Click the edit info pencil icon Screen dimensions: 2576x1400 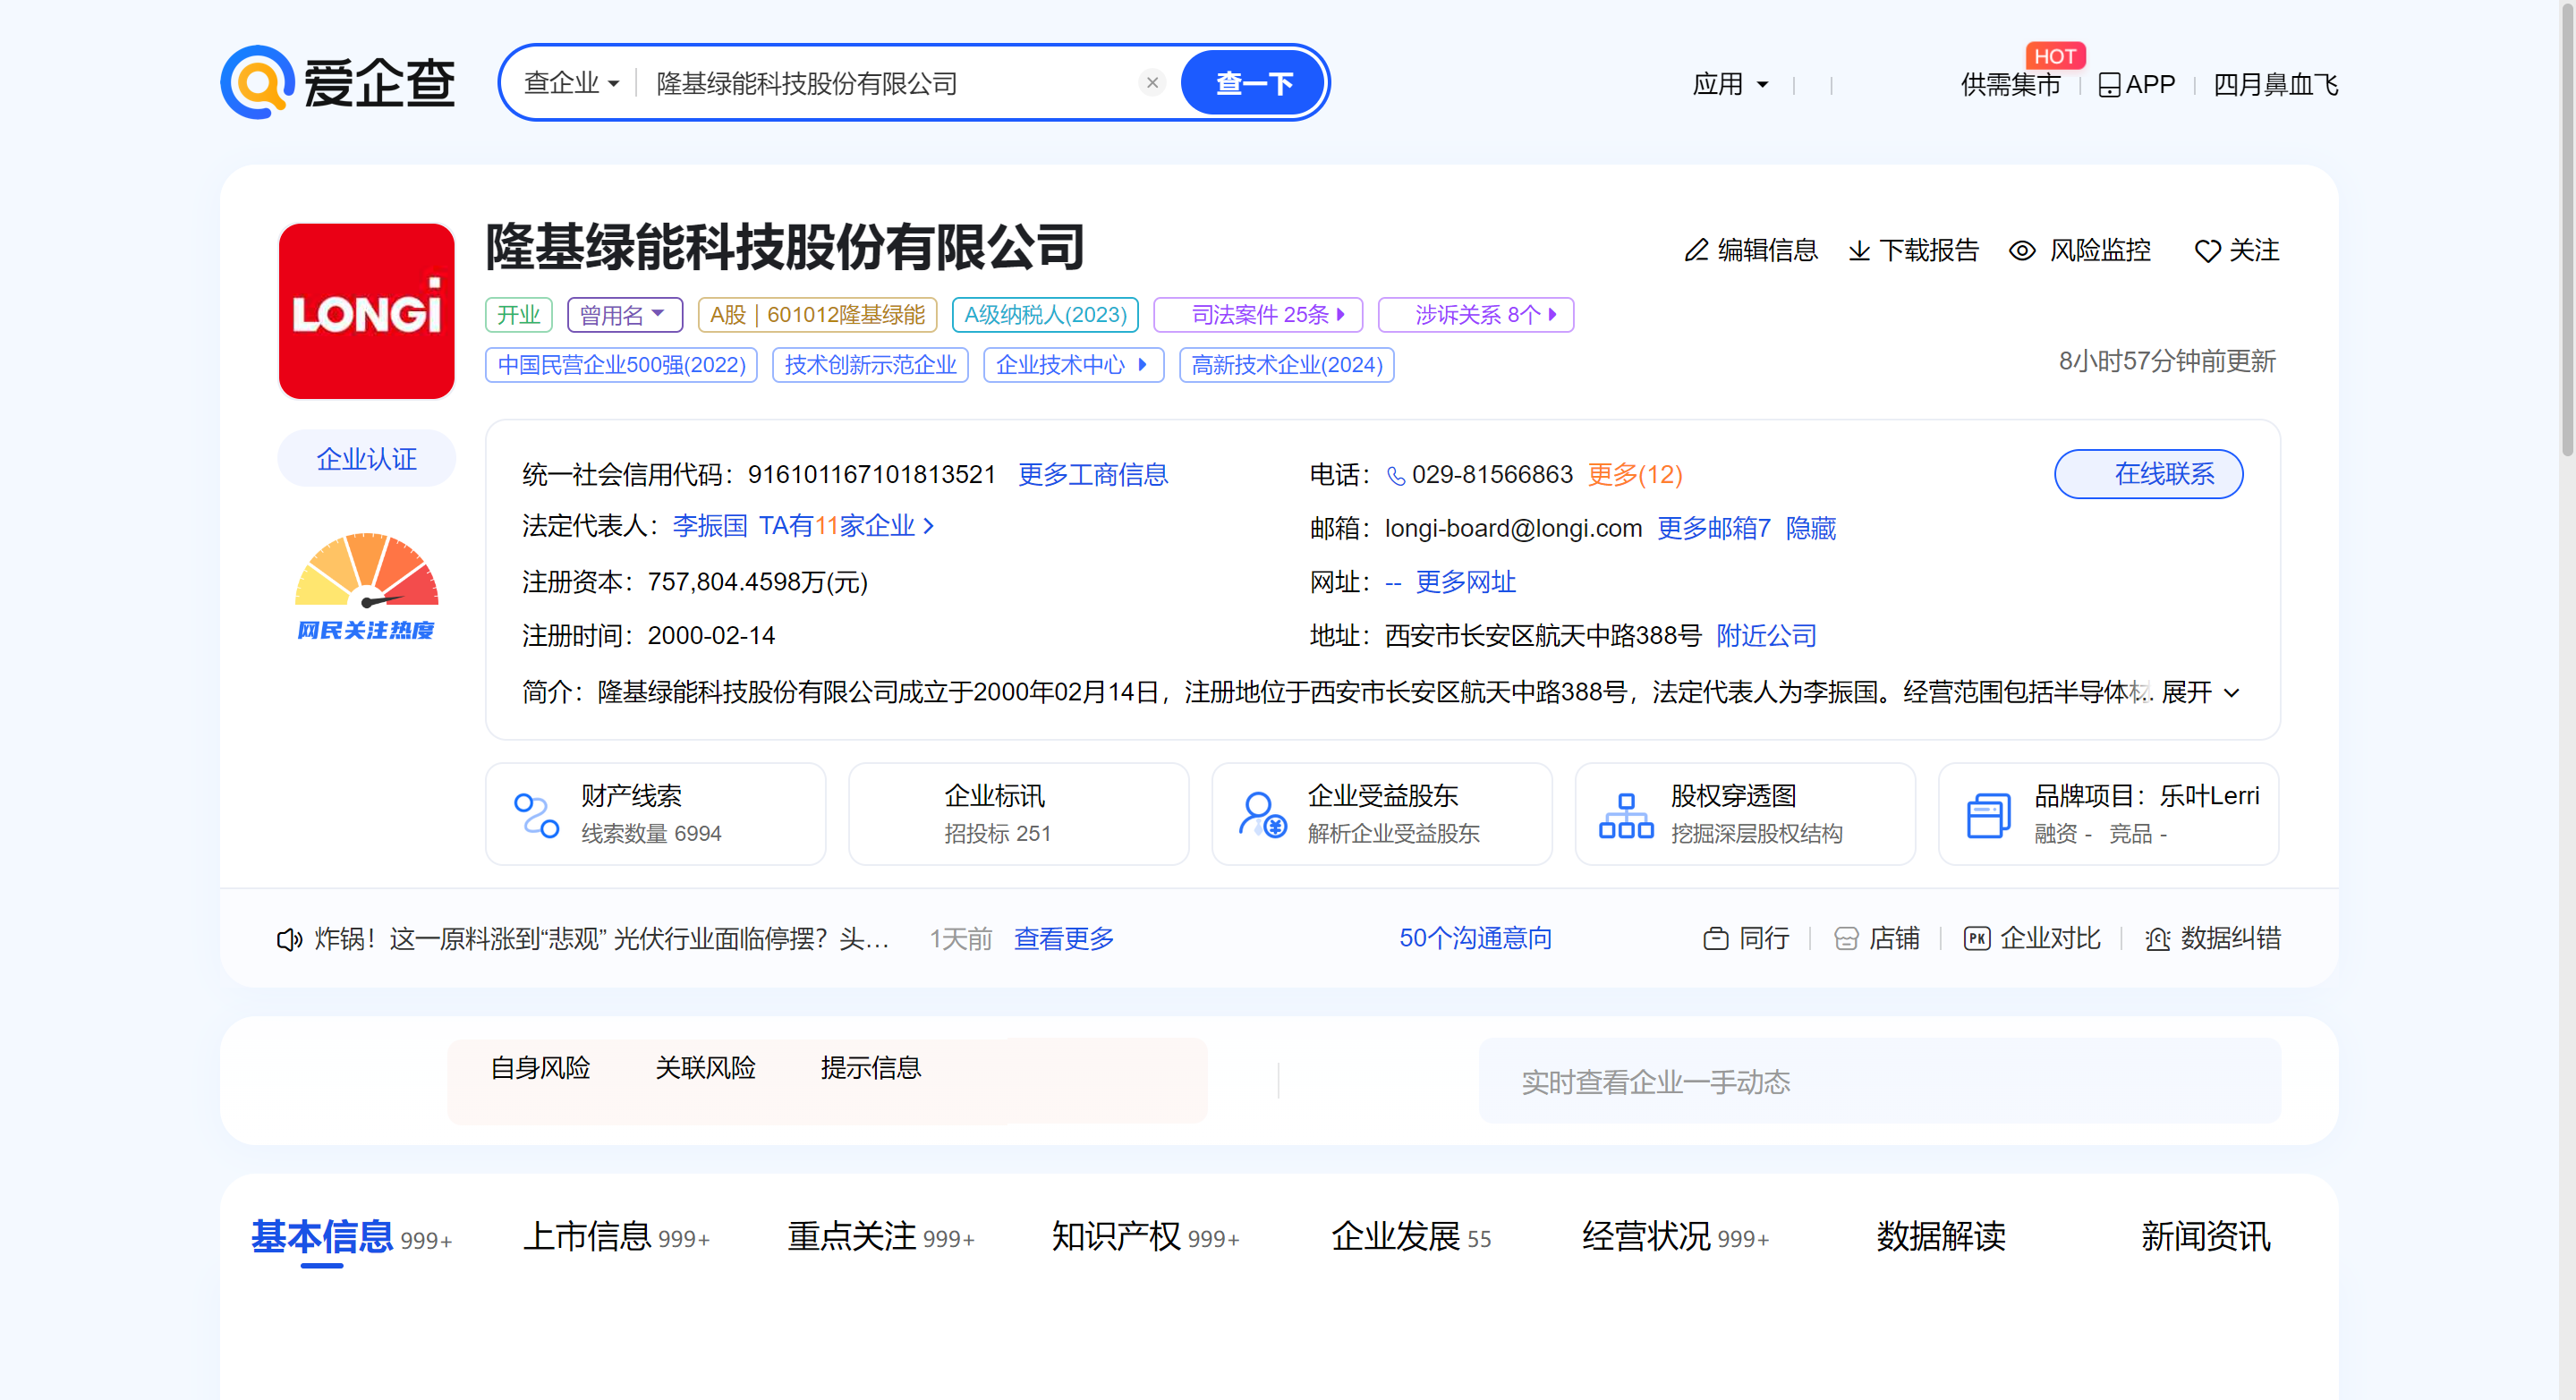(x=1696, y=250)
